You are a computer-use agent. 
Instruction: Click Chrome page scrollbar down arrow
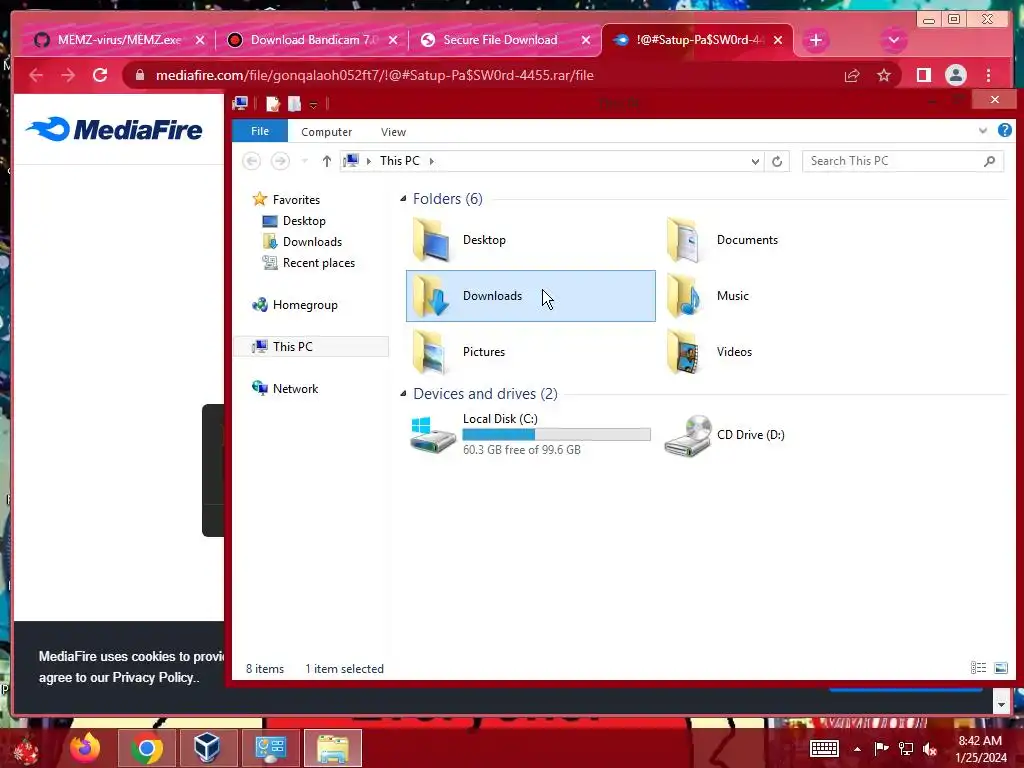pos(1001,704)
